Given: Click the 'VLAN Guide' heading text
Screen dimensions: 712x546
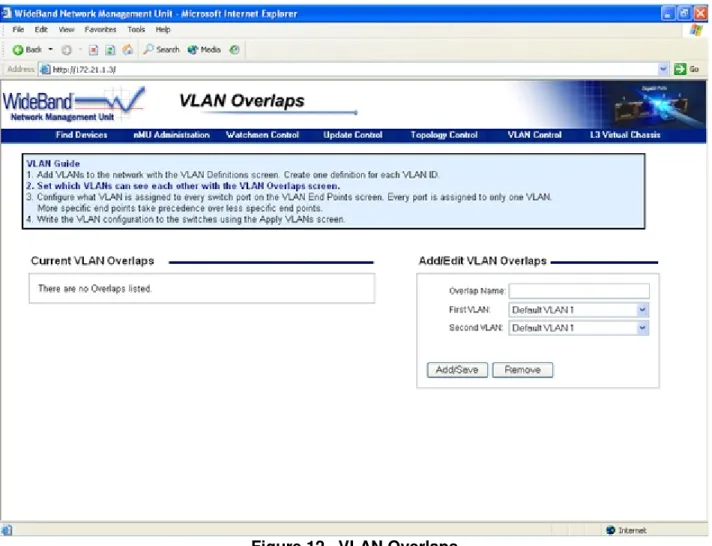Looking at the screenshot, I should click(x=53, y=164).
